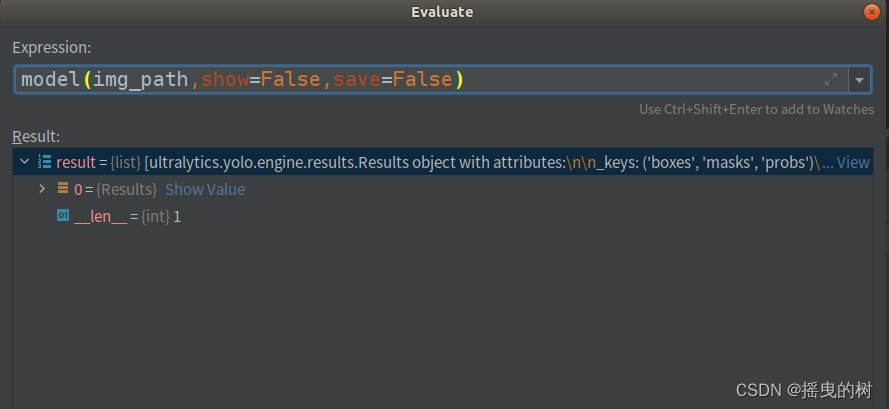Expand the 0 = {Results} entry

click(42, 188)
